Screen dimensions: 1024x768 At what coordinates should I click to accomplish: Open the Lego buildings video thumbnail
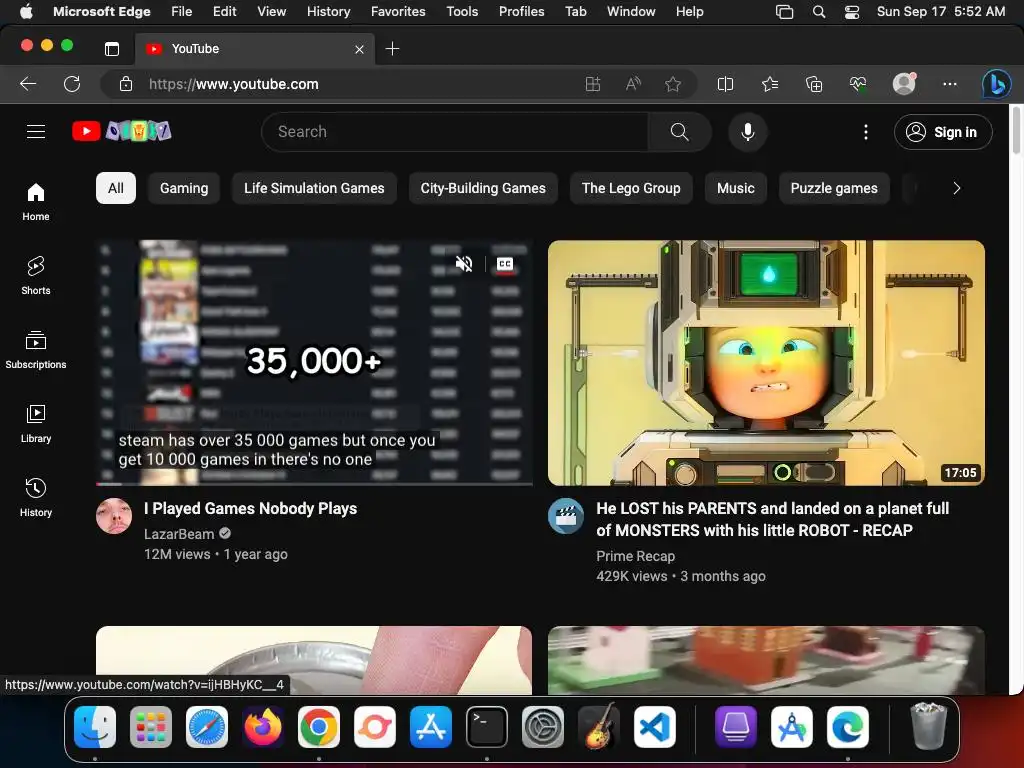coord(766,660)
